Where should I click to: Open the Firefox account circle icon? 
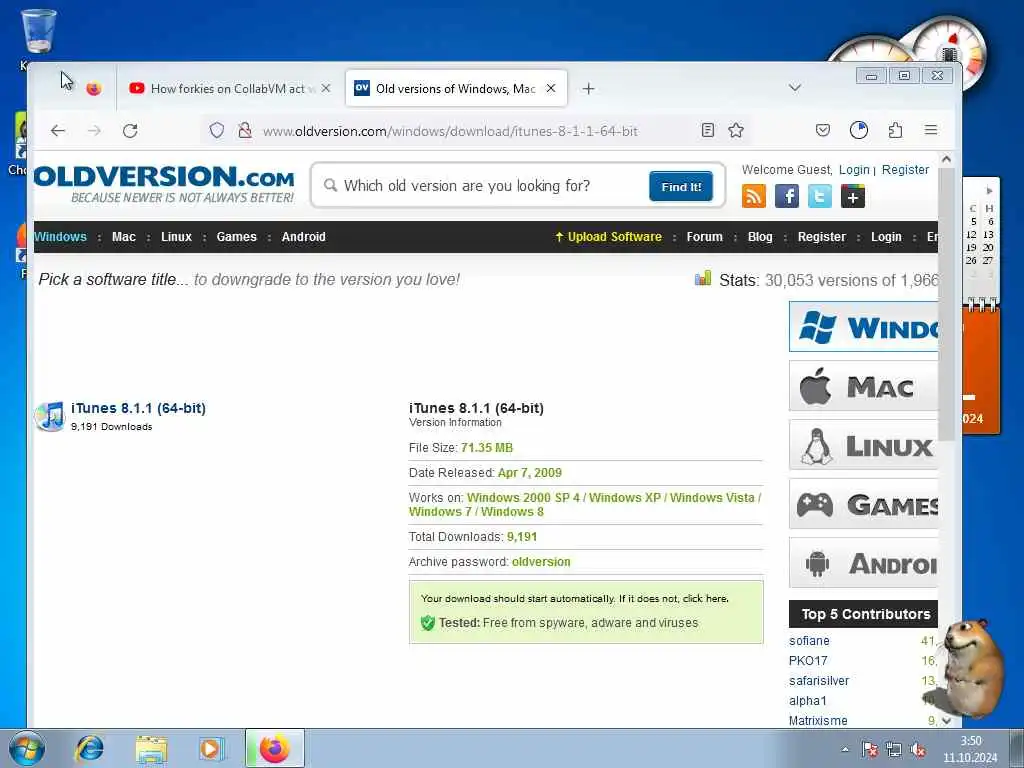(x=859, y=131)
